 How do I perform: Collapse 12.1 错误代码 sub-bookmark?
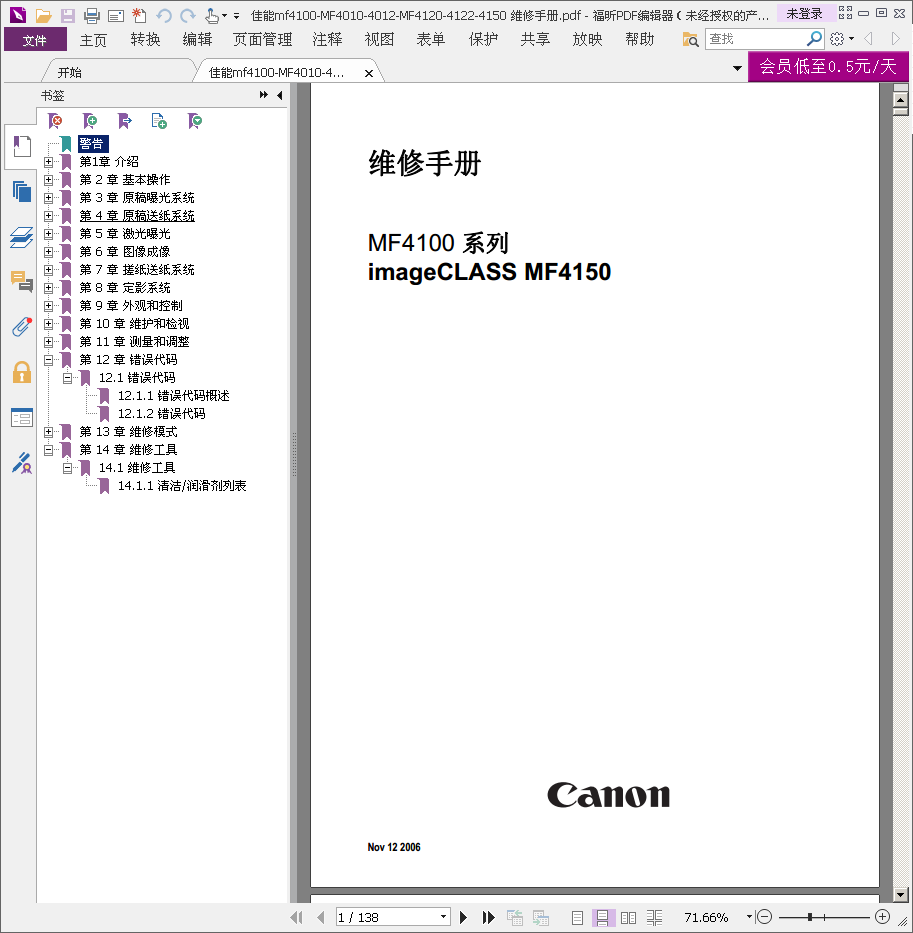tap(68, 377)
